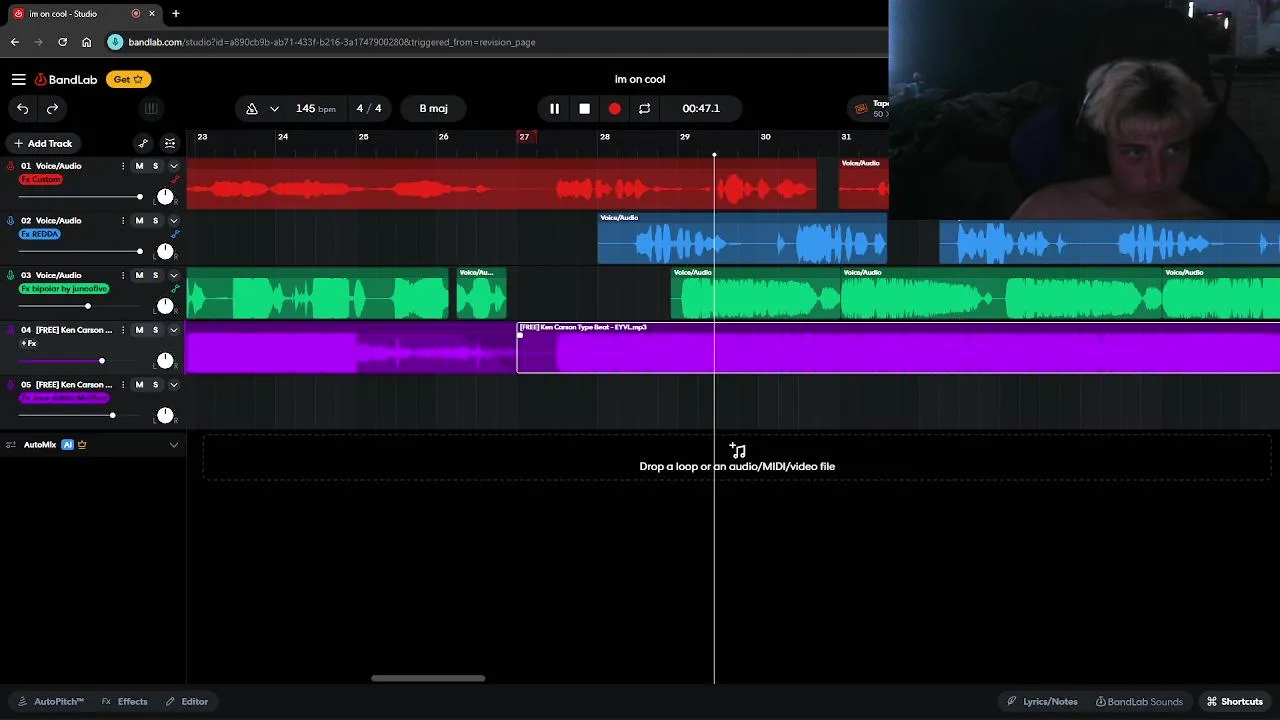Open track 03 three-dot menu

pyautogui.click(x=123, y=275)
